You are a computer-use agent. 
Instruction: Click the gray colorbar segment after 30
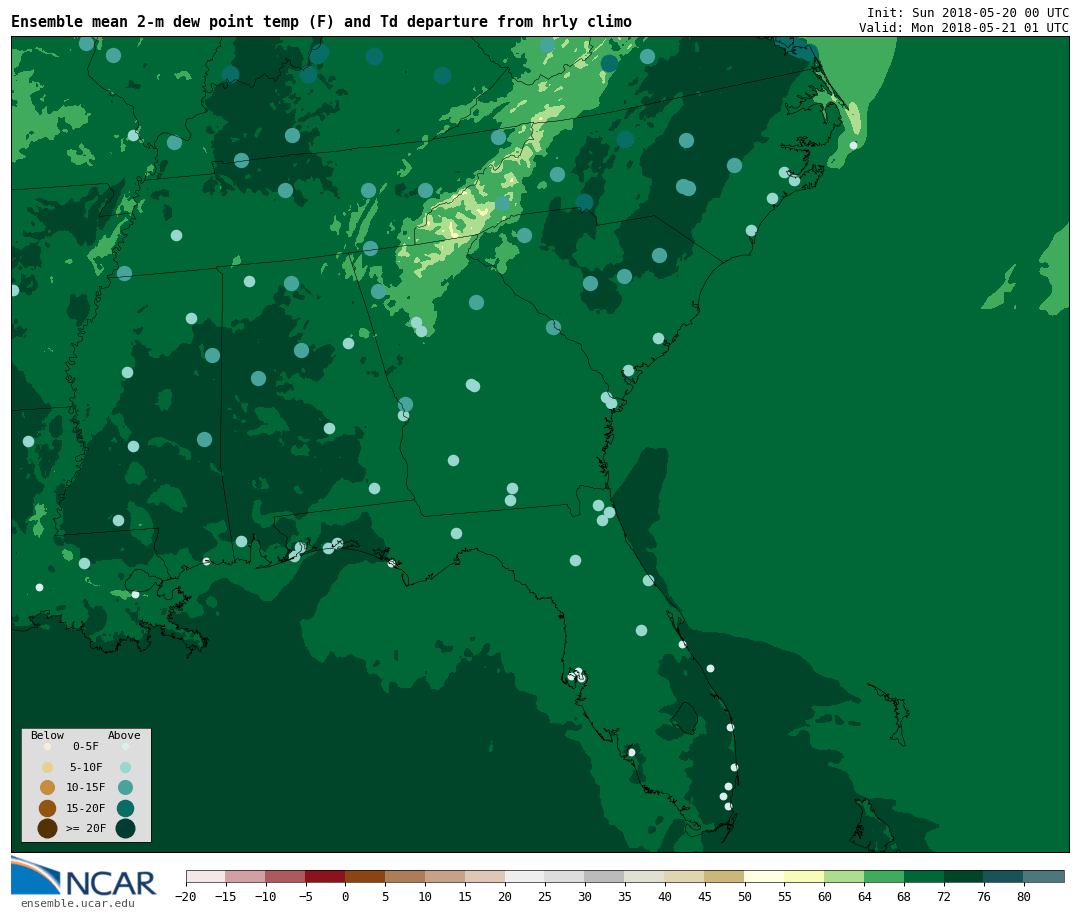tap(604, 877)
